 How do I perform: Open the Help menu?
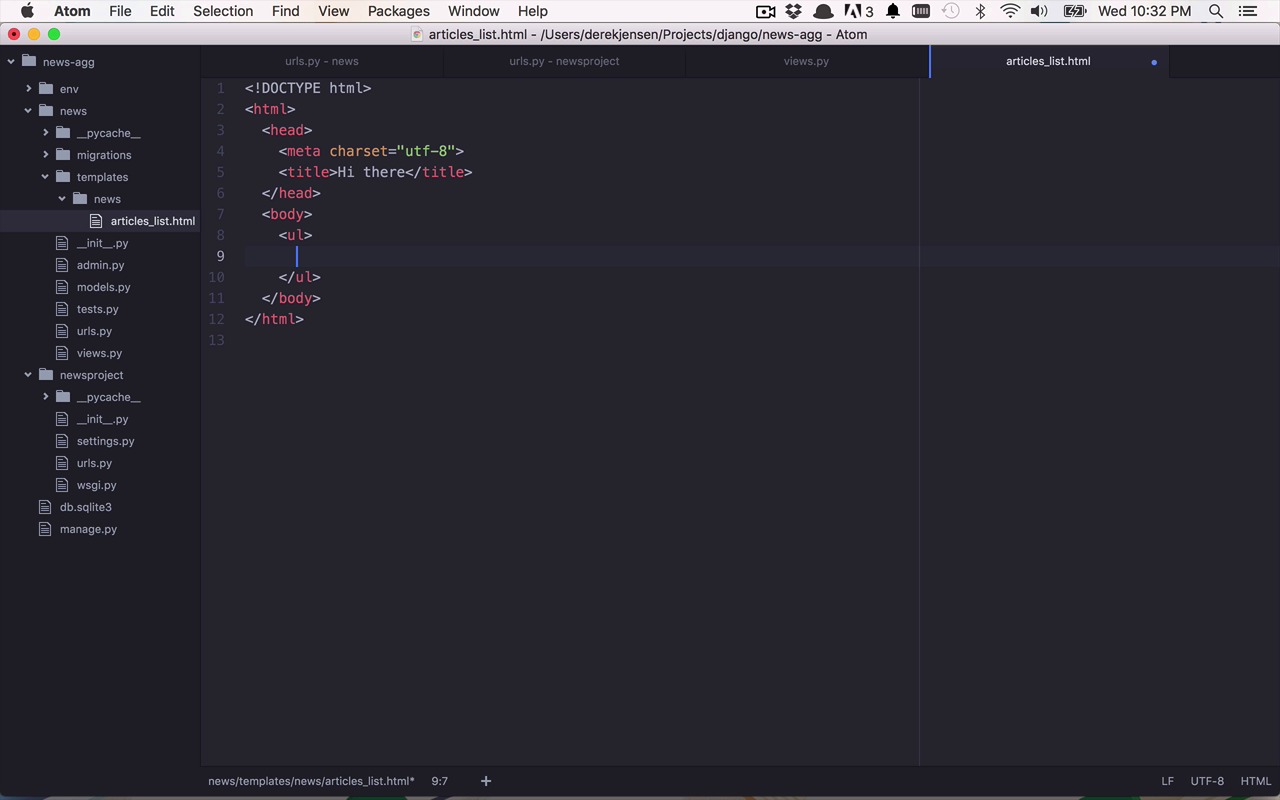[532, 11]
